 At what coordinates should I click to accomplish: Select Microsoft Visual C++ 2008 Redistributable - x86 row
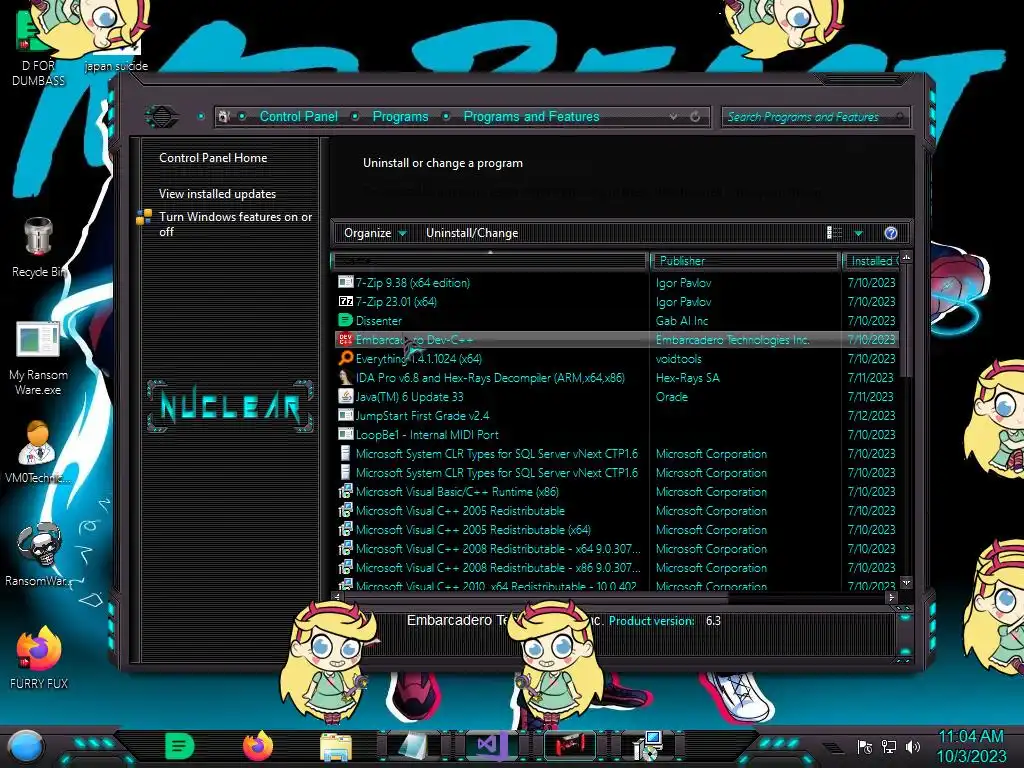(x=616, y=568)
